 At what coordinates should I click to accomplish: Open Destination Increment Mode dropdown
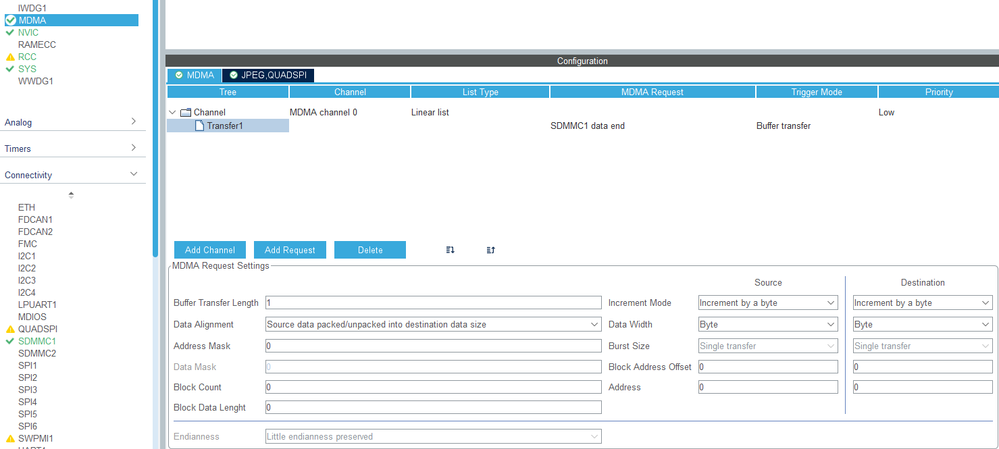point(923,303)
